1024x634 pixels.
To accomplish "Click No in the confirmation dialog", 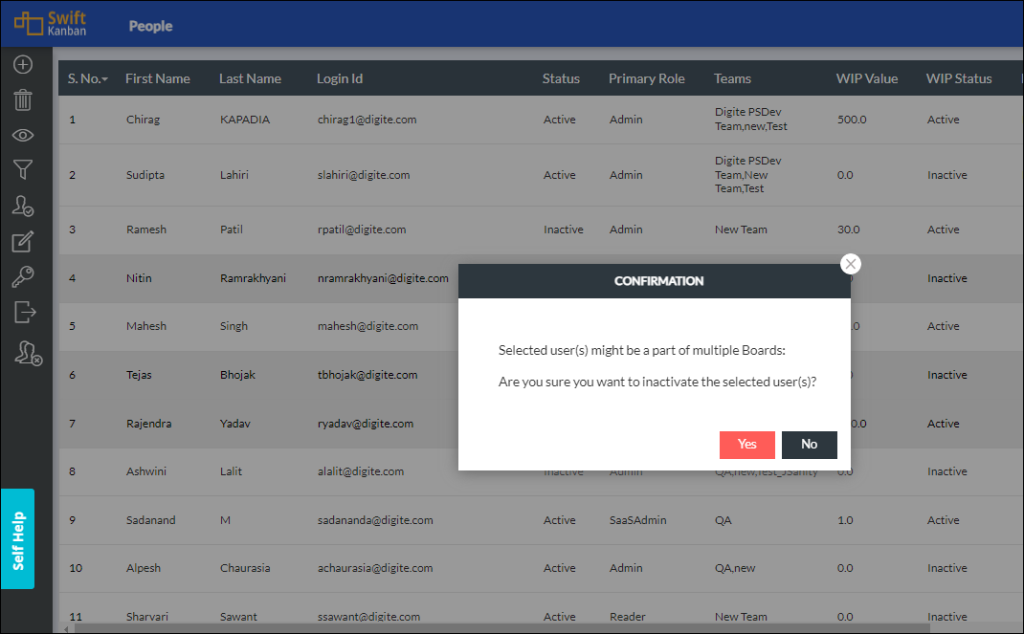I will (809, 445).
